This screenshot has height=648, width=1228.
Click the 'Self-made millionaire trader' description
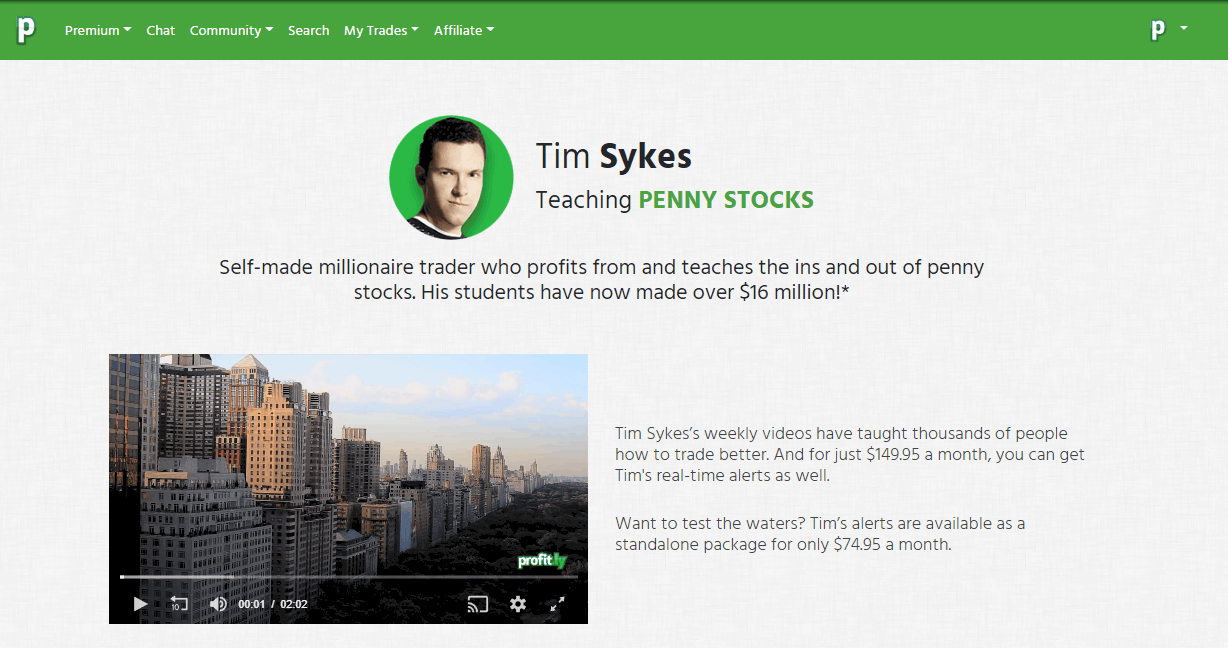click(601, 280)
